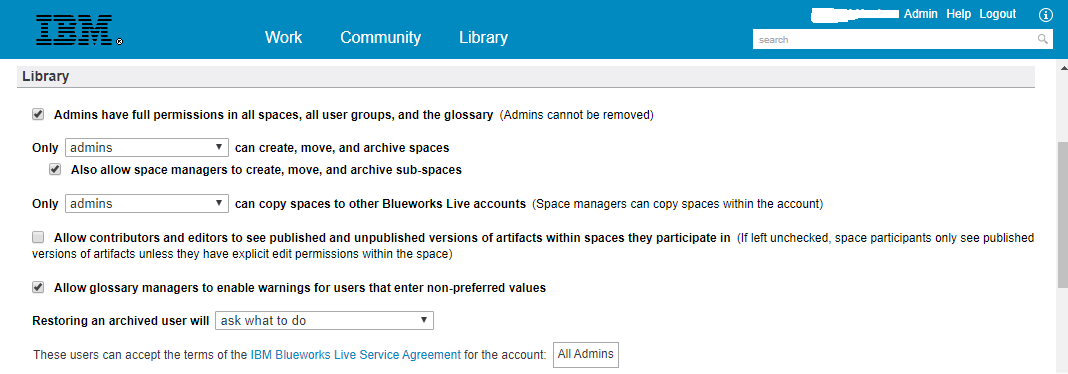Switch to the Library tab
Viewport: 1068px width, 374px height.
click(x=483, y=37)
